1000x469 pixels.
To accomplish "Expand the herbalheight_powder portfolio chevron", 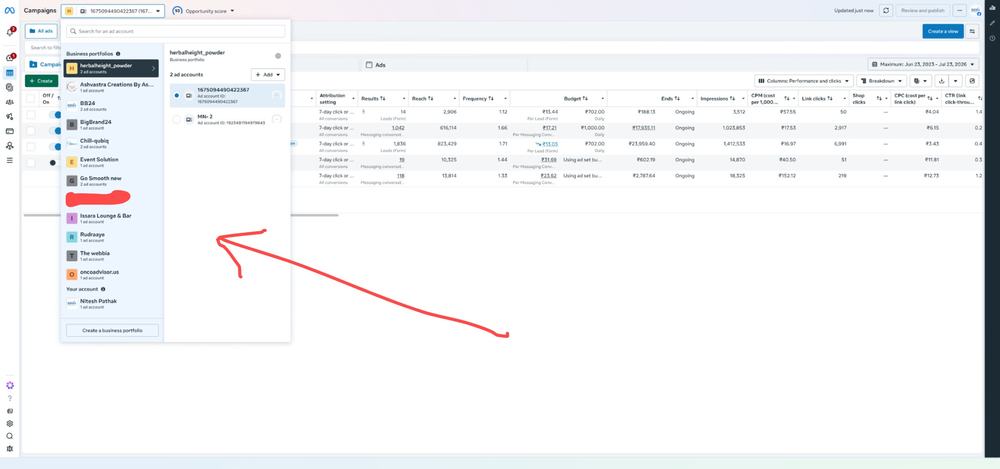I will click(153, 68).
